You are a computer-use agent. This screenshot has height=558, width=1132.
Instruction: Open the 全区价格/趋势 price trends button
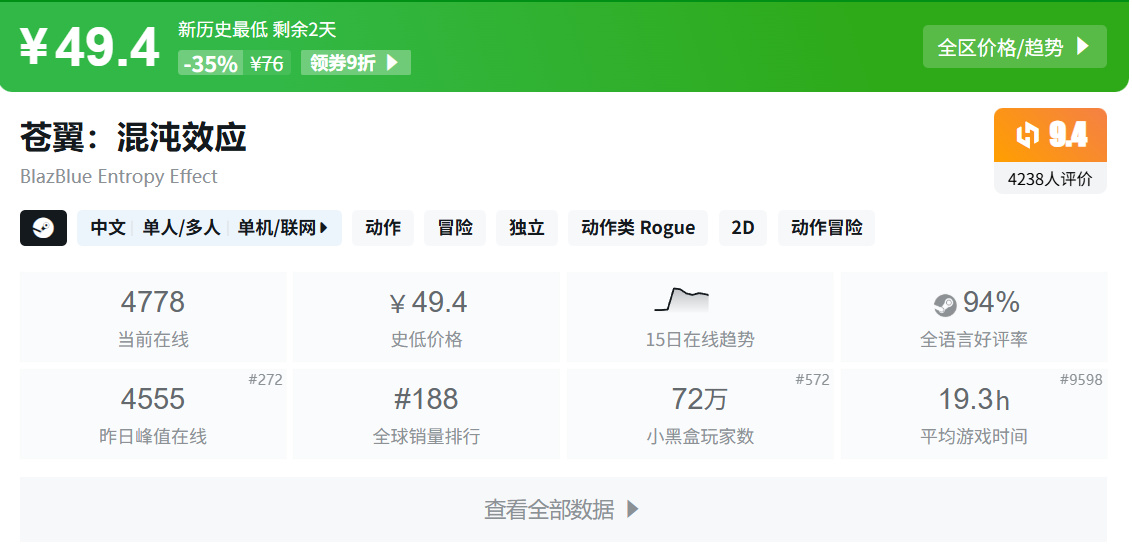click(1014, 47)
